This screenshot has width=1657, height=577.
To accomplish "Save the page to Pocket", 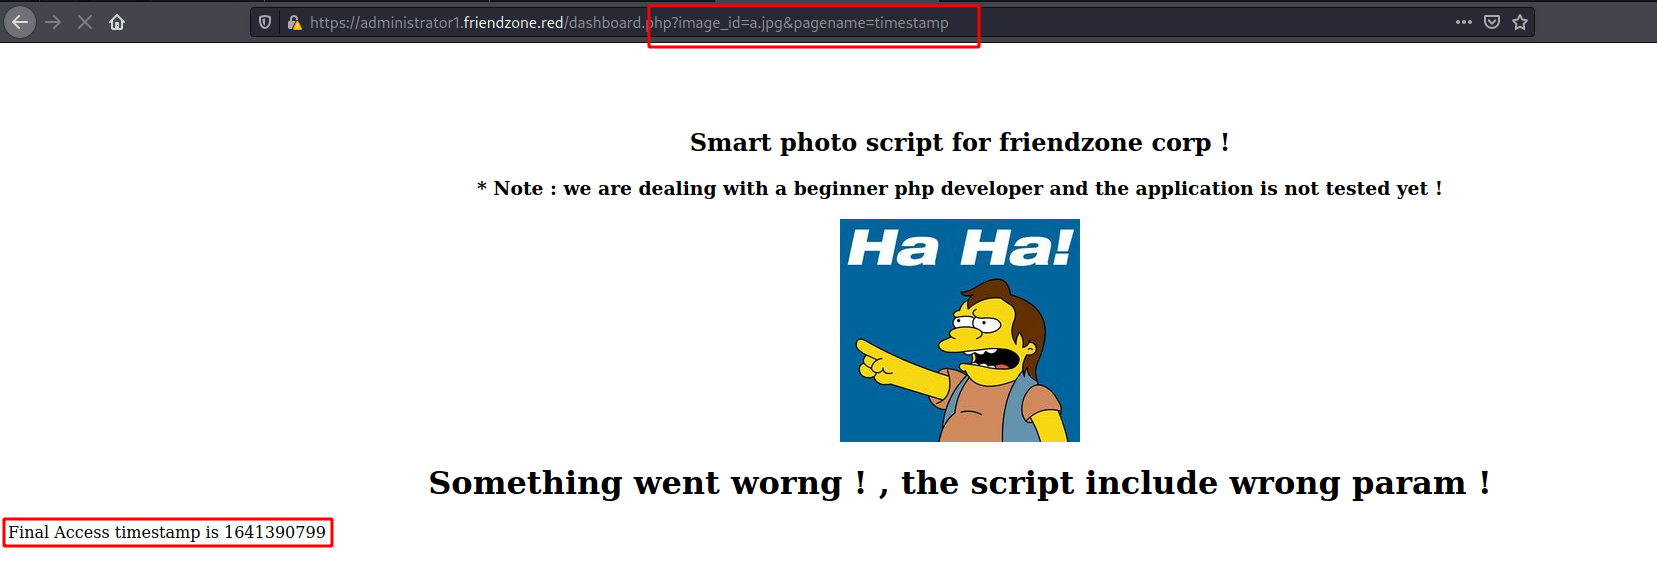I will (1492, 22).
